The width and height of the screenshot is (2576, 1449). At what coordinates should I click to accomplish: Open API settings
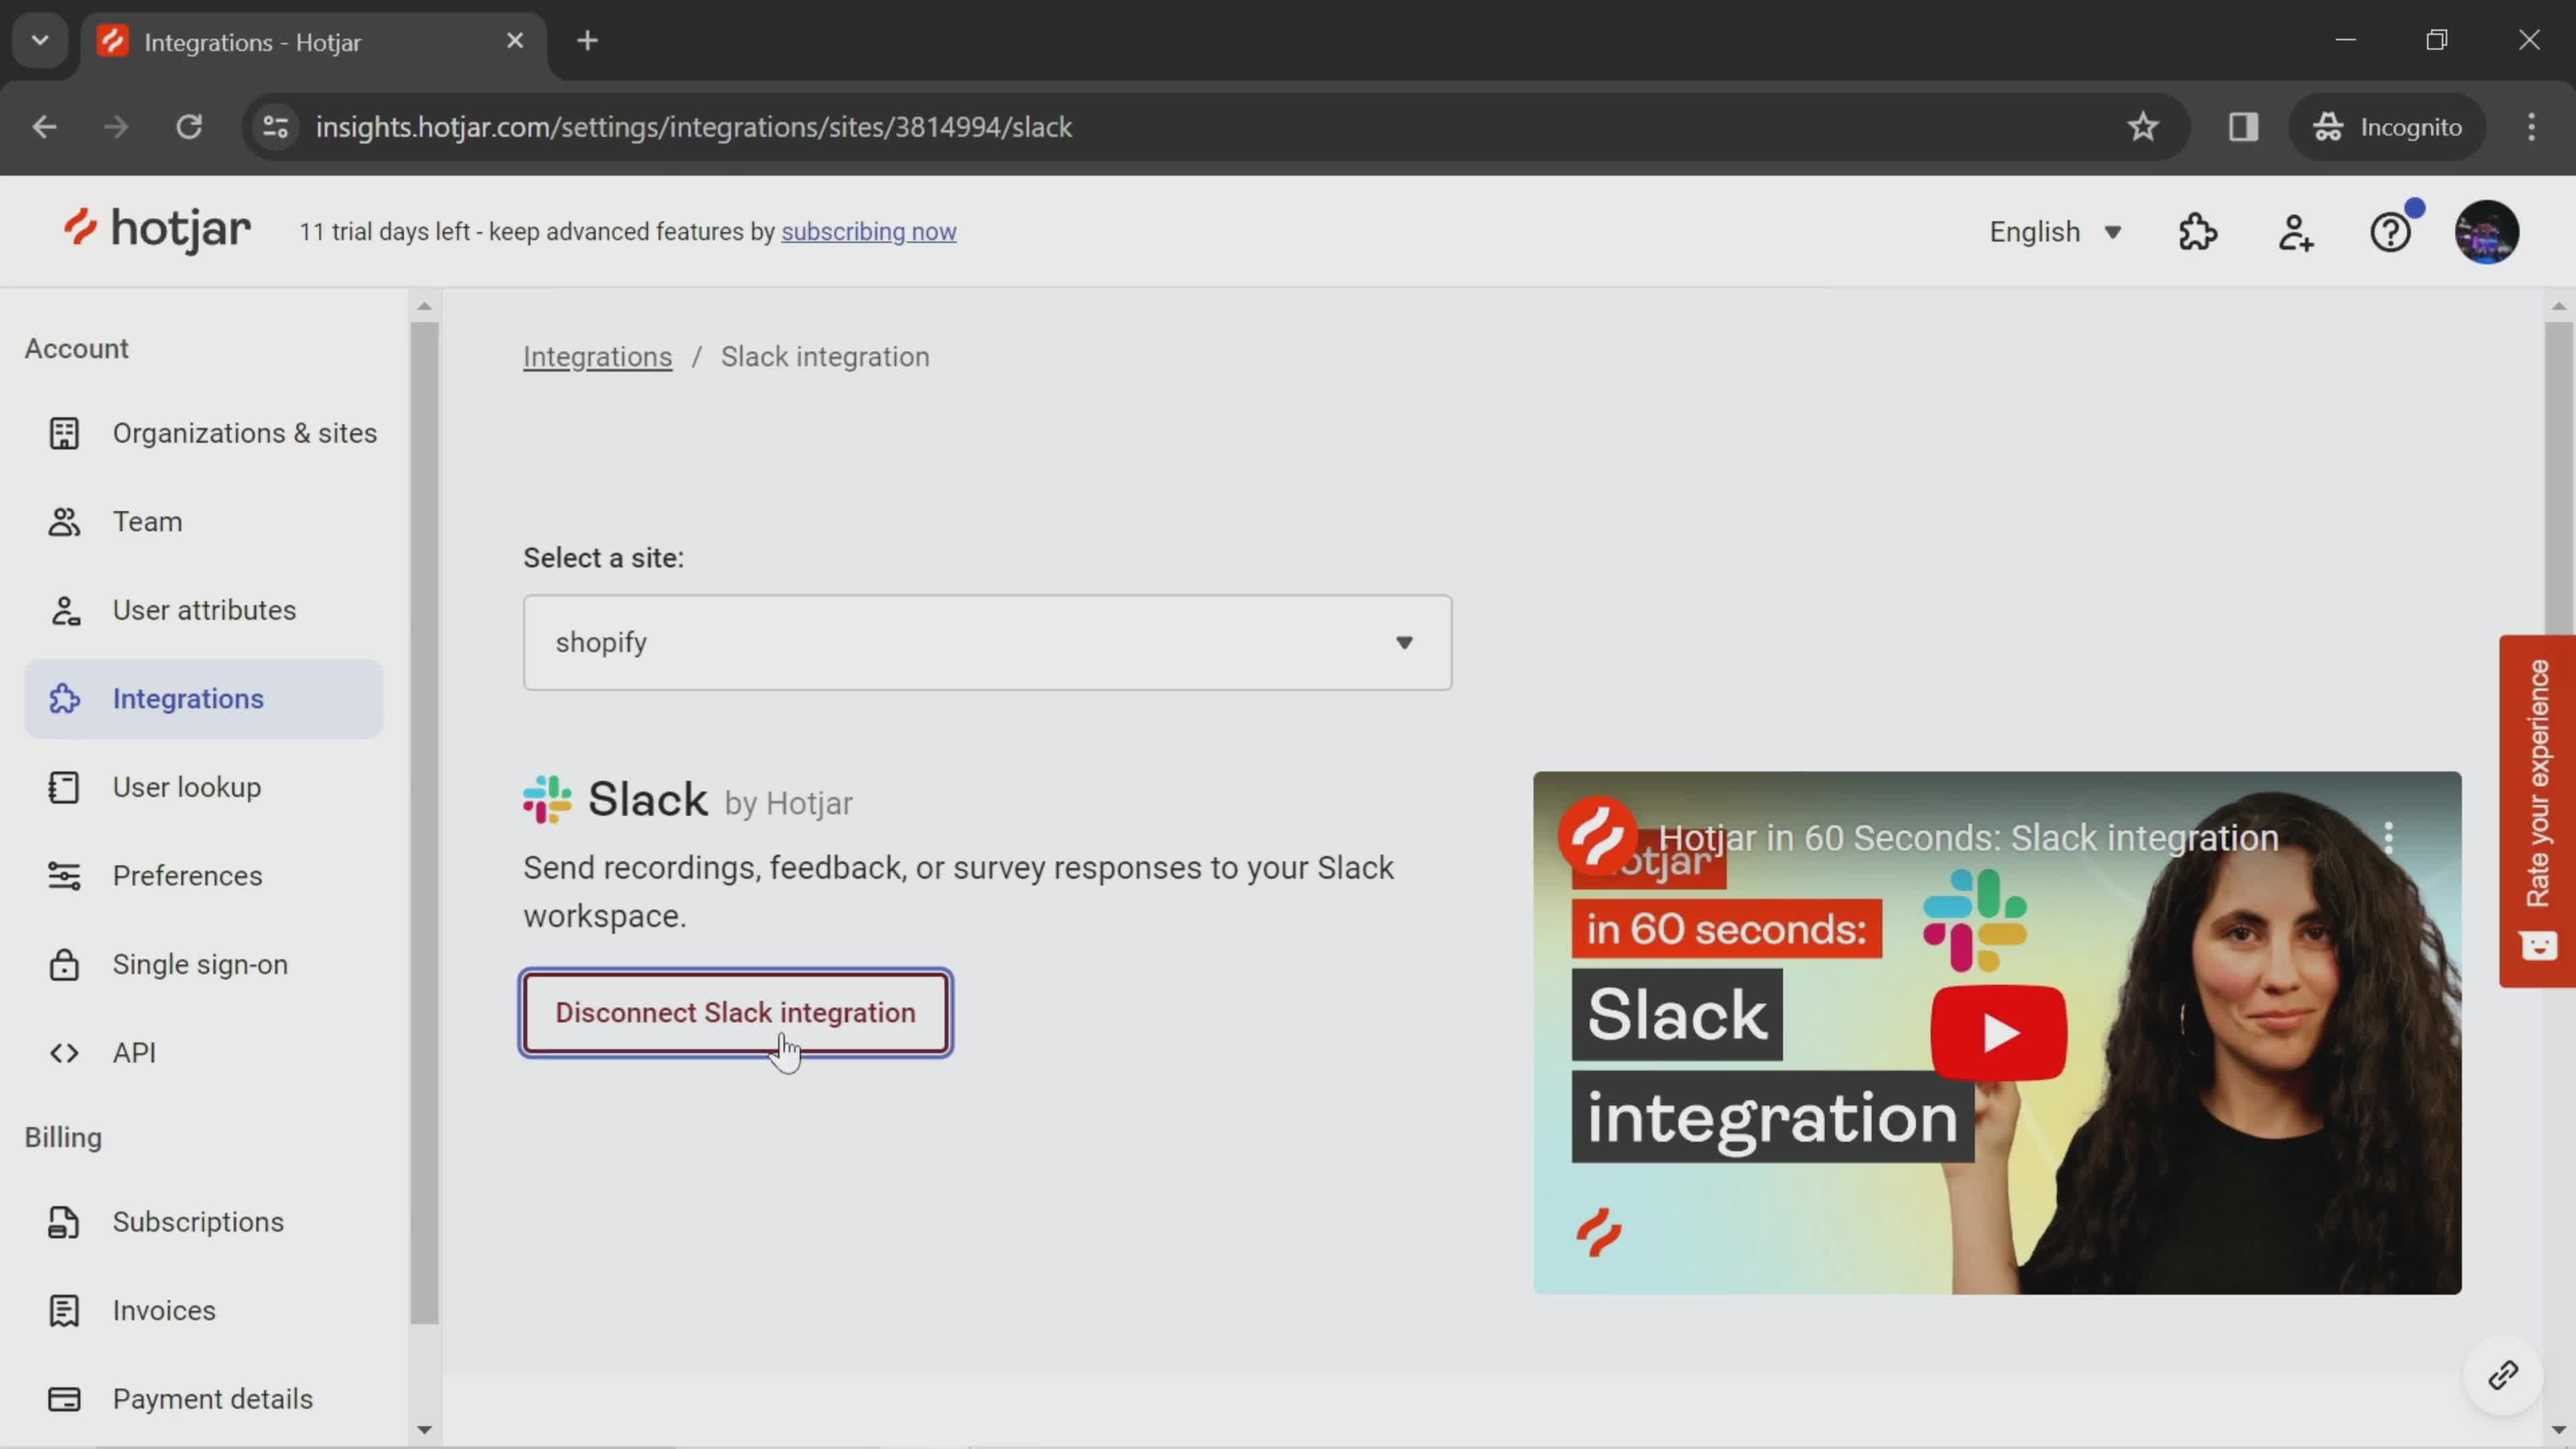pos(204,1053)
